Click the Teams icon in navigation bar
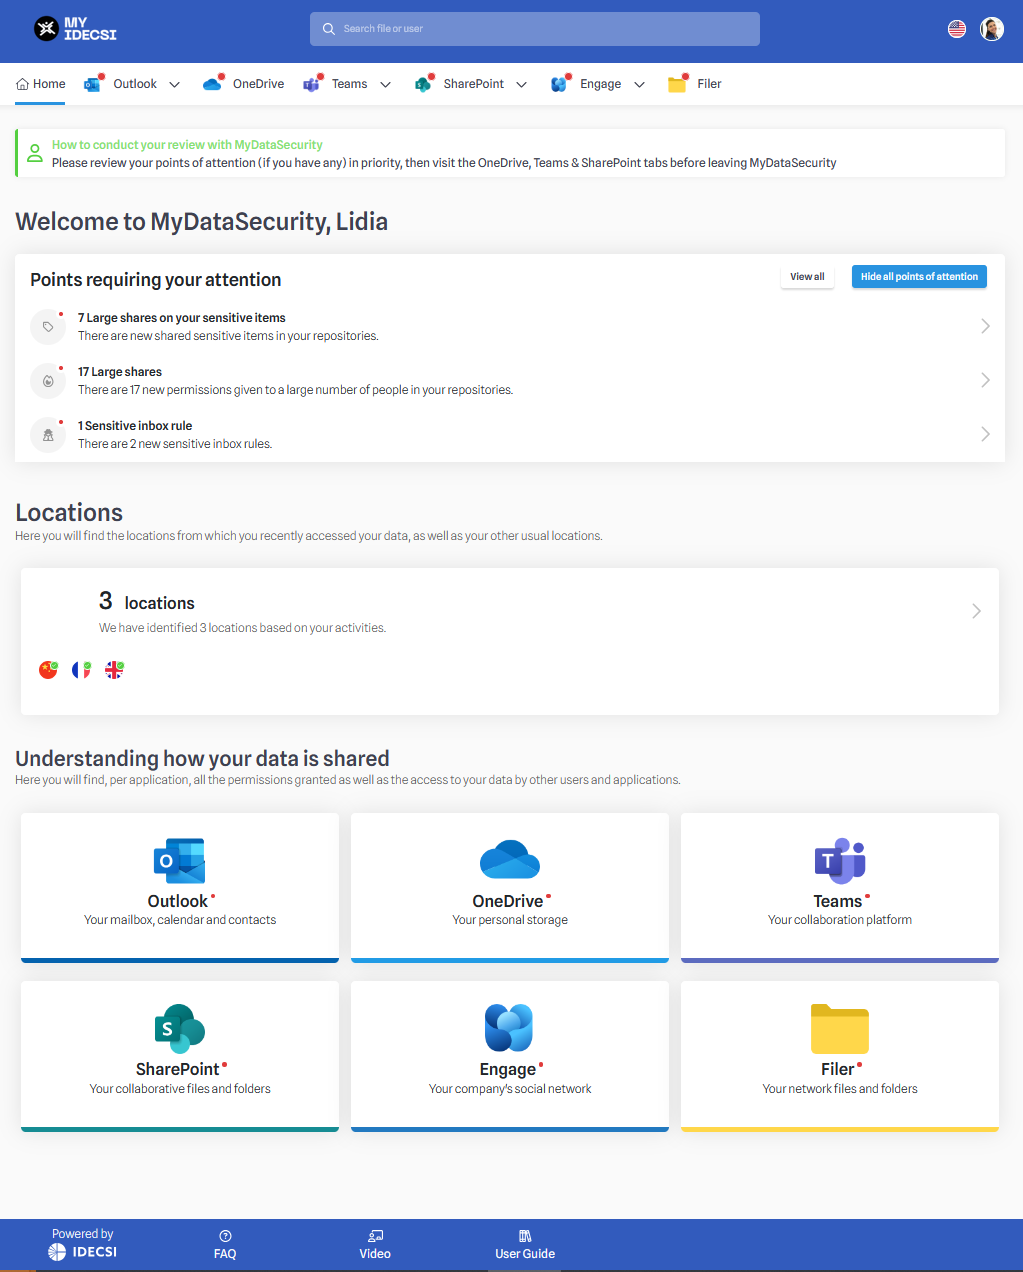Image resolution: width=1023 pixels, height=1272 pixels. (x=312, y=84)
